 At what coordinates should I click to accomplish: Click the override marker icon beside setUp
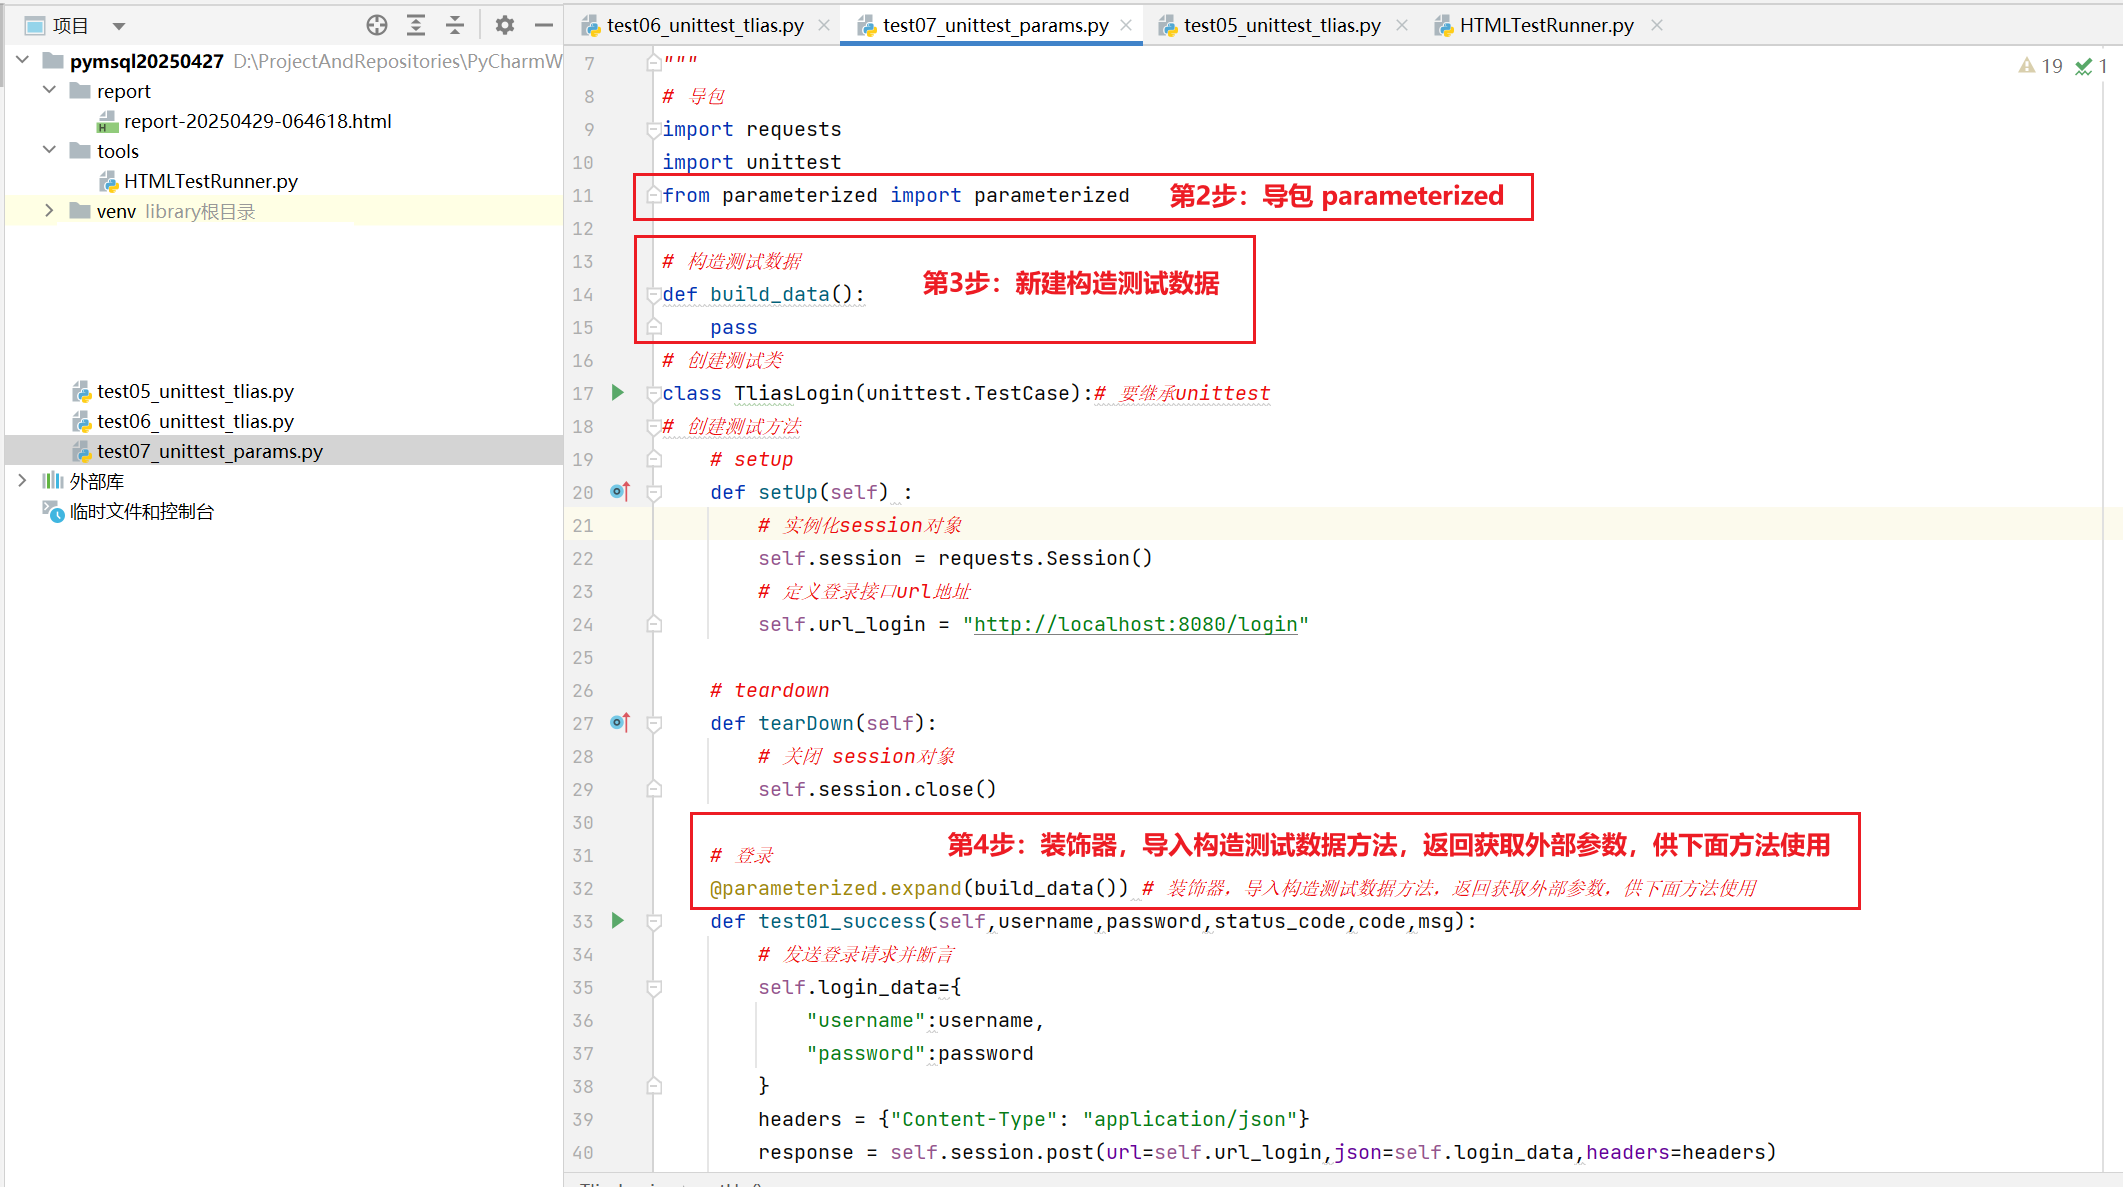coord(619,491)
